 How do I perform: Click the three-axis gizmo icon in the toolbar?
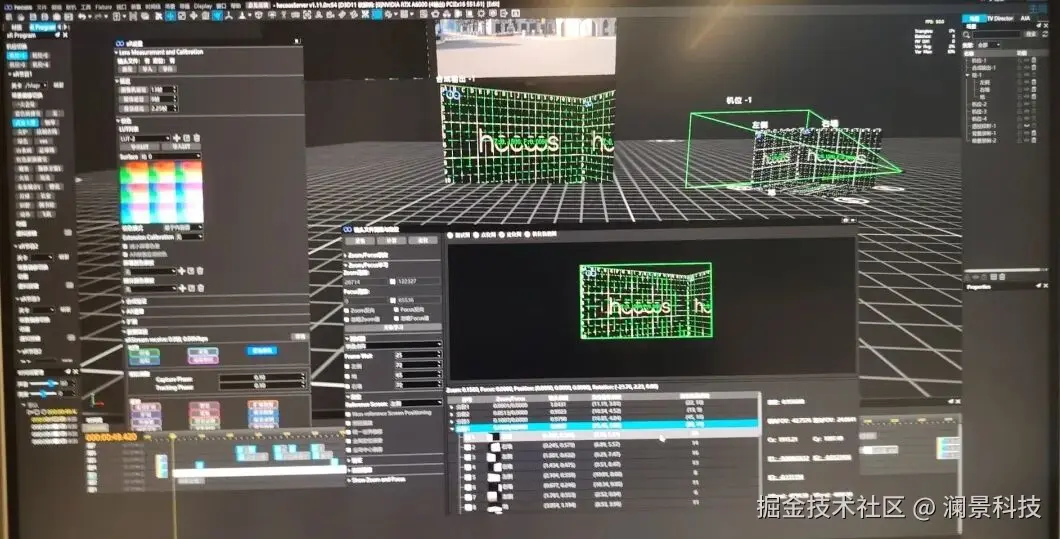click(228, 14)
